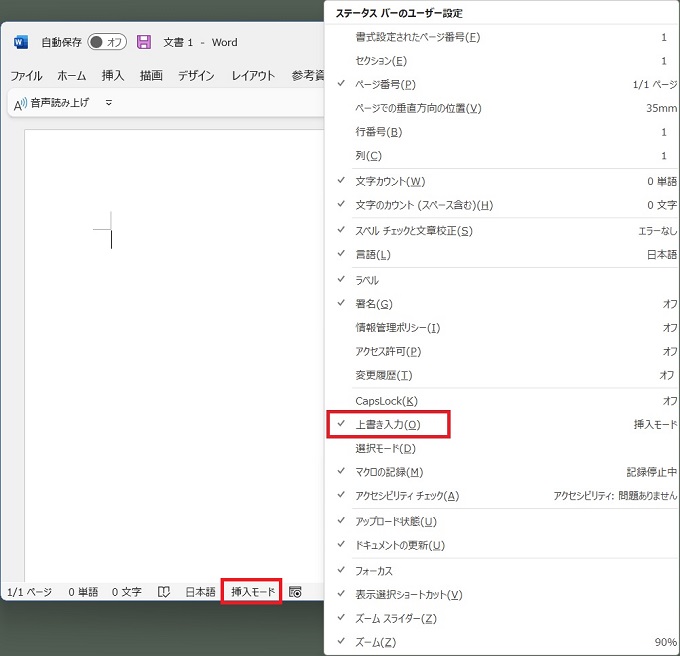680x656 pixels.
Task: Open the デザイン ribbon tab
Action: 196,76
